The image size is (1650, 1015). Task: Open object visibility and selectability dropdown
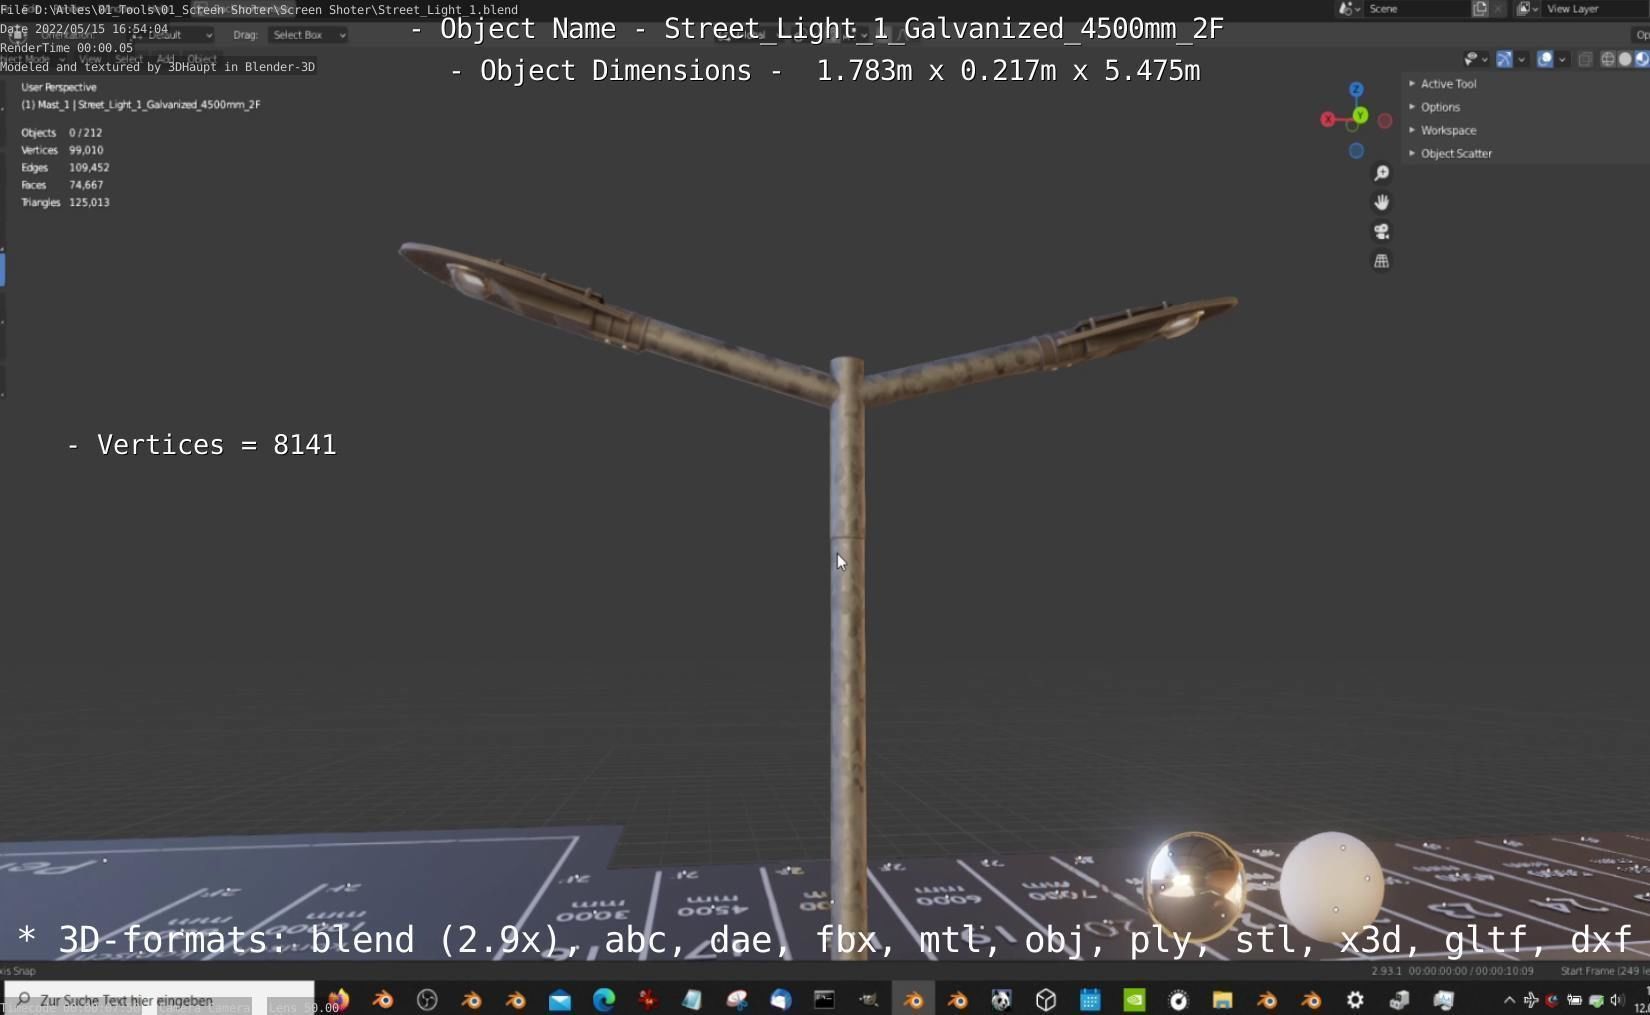(1476, 59)
